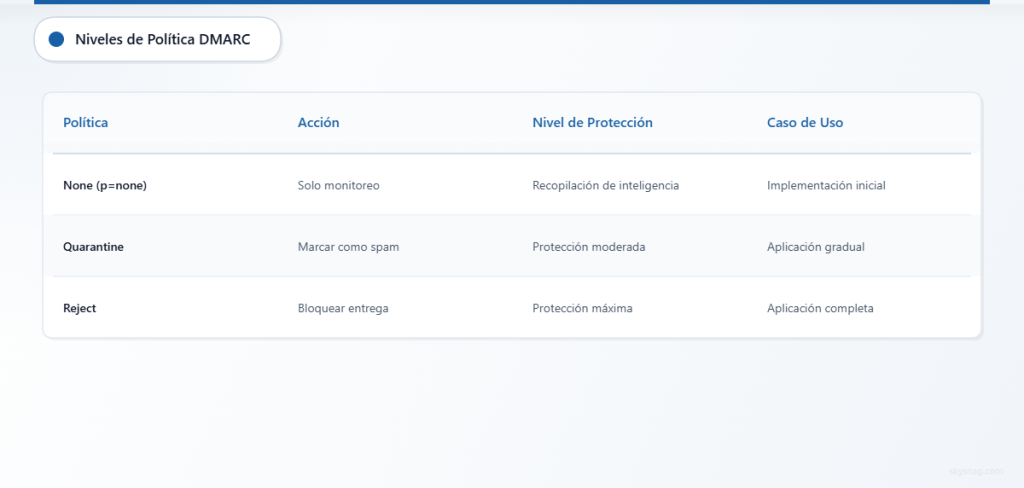Click the Quarantine policy cell
Screen dimensions: 1024x488
(x=93, y=247)
